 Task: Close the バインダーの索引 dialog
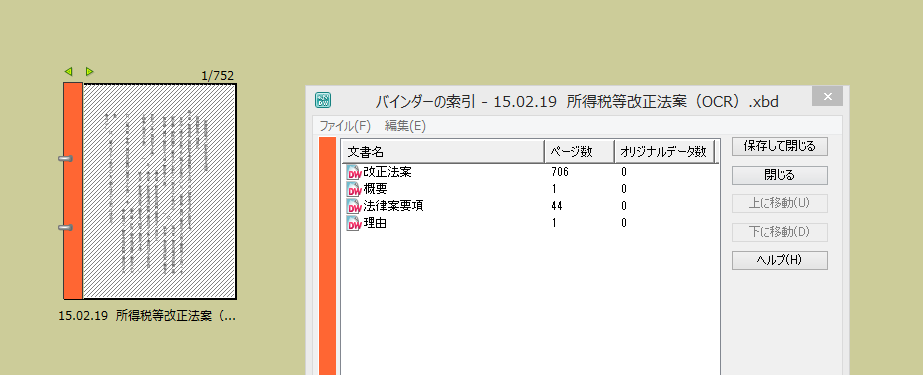point(827,97)
